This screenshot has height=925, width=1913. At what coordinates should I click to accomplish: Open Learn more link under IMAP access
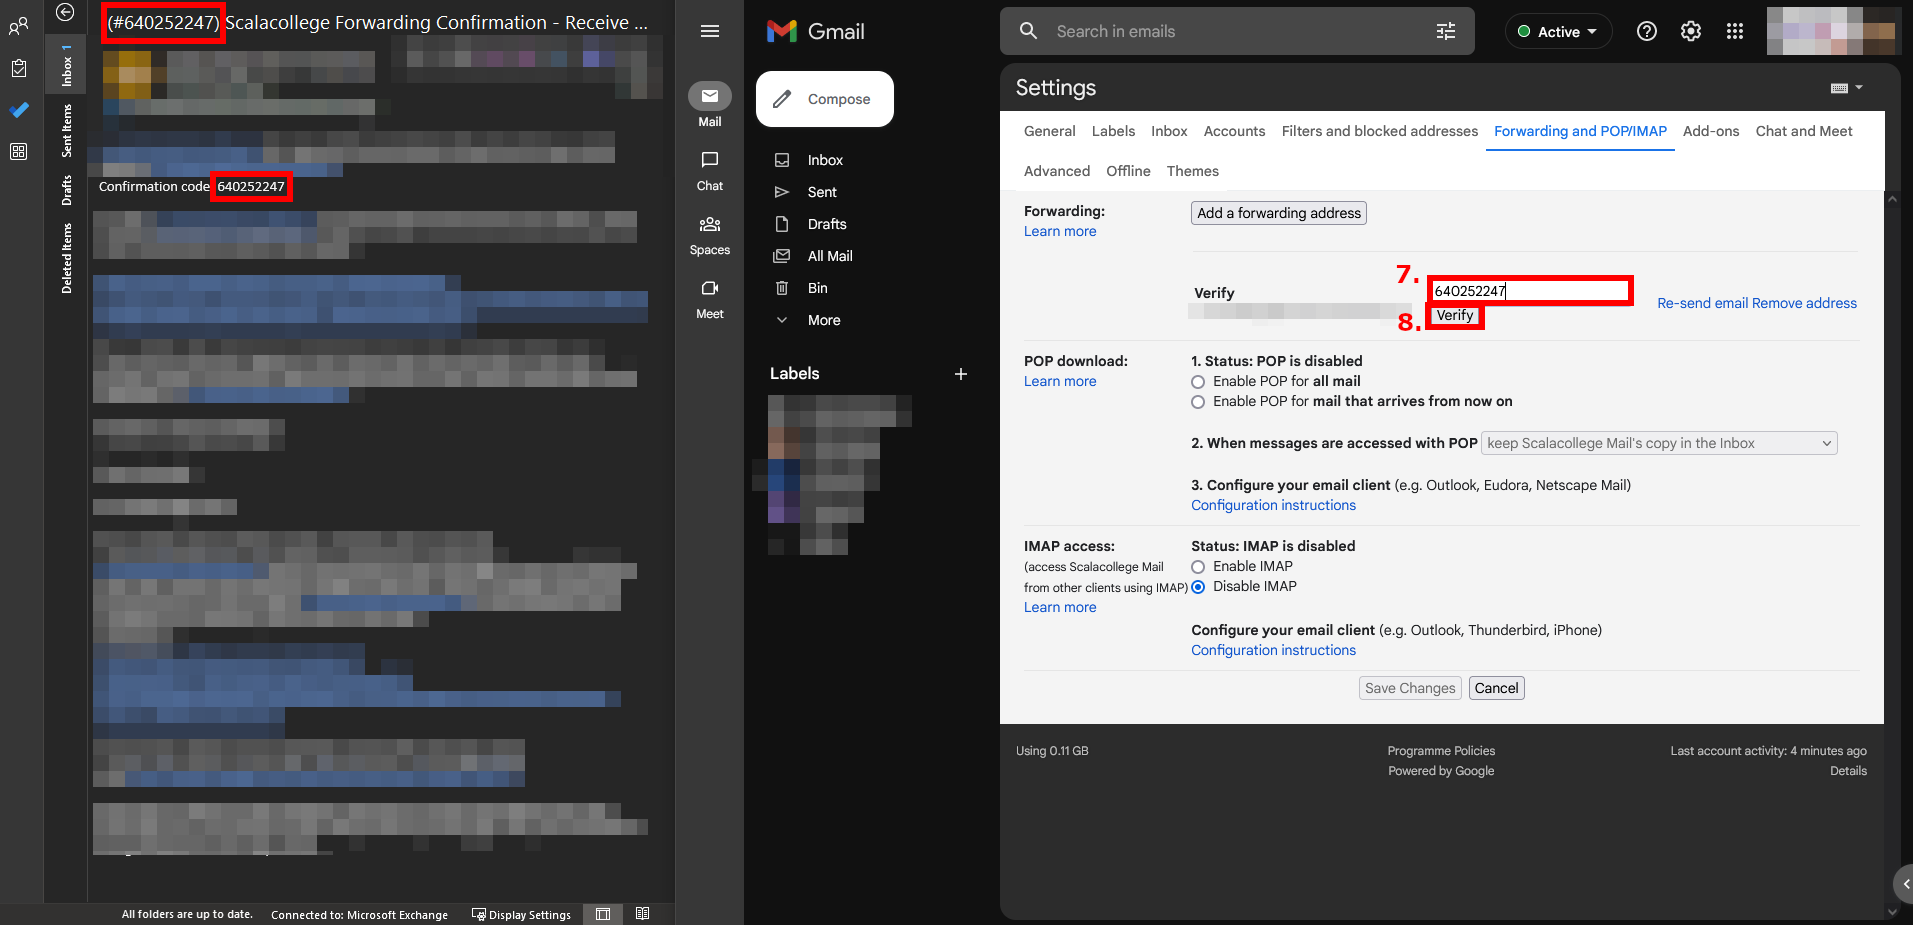1060,607
